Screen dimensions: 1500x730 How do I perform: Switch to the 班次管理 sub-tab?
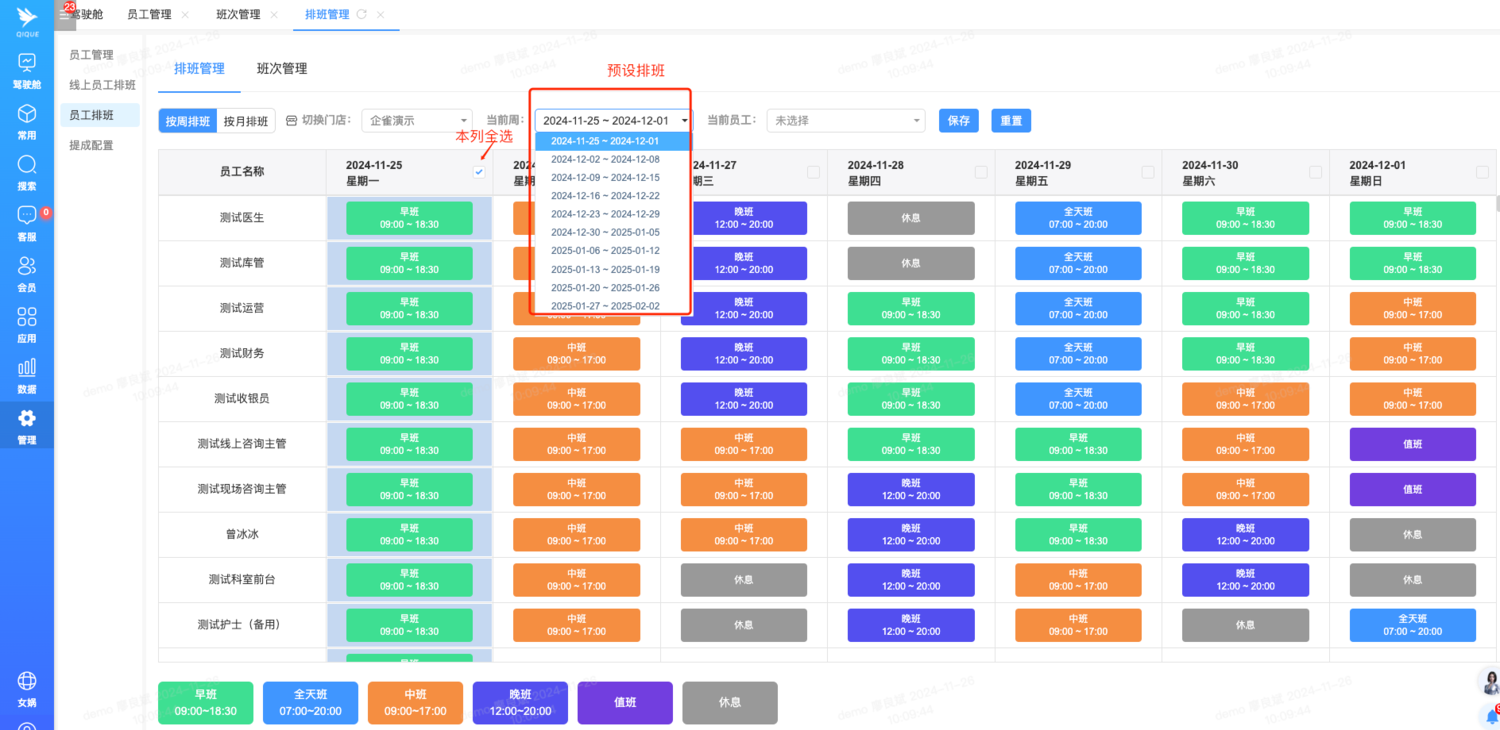(282, 69)
